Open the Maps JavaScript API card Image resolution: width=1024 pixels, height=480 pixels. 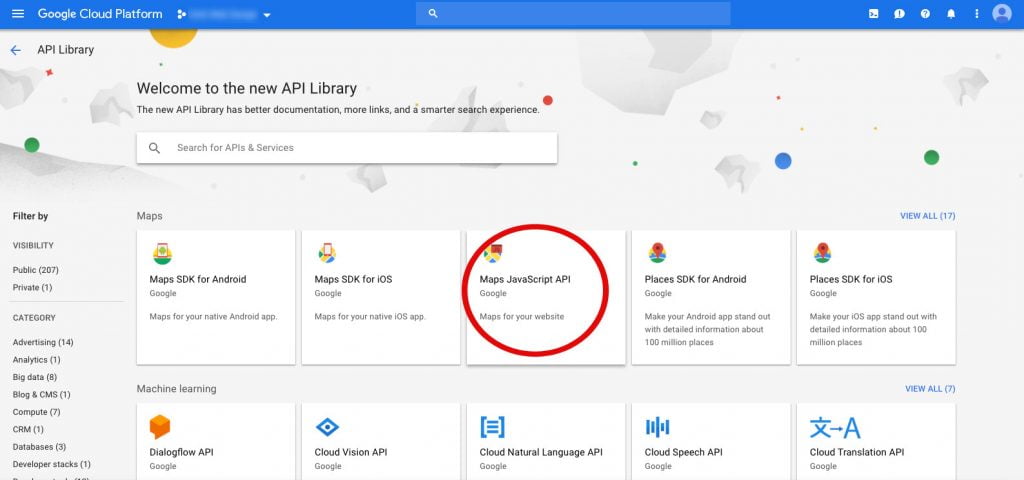pos(546,297)
